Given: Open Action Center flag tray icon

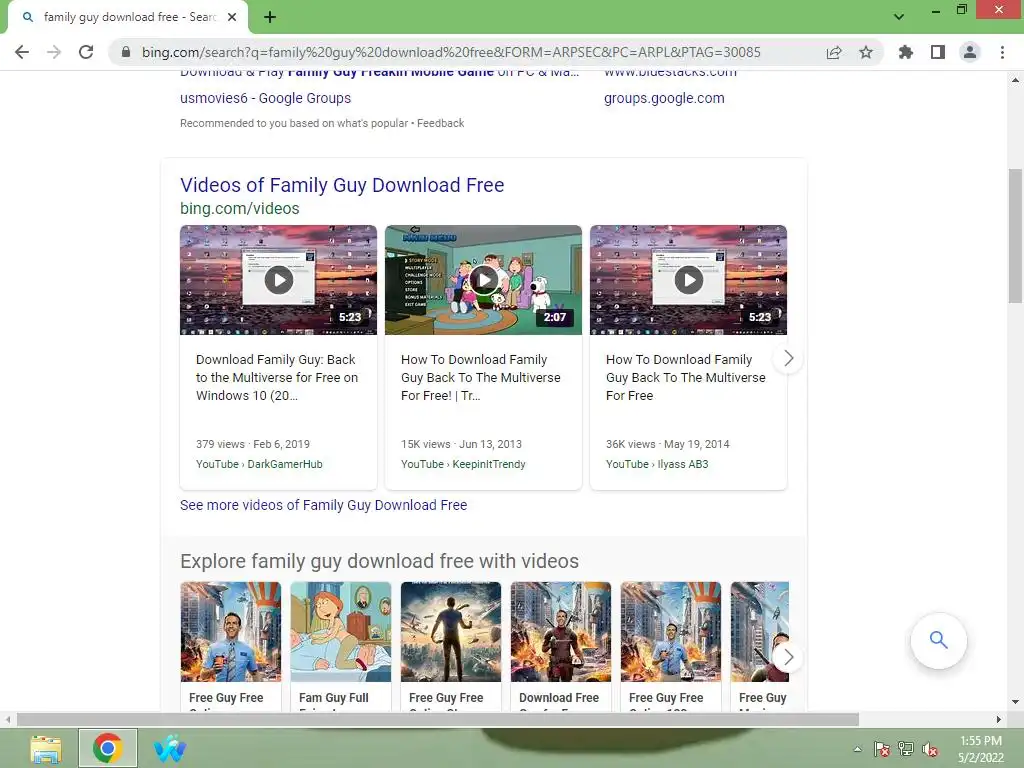Looking at the screenshot, I should point(882,749).
